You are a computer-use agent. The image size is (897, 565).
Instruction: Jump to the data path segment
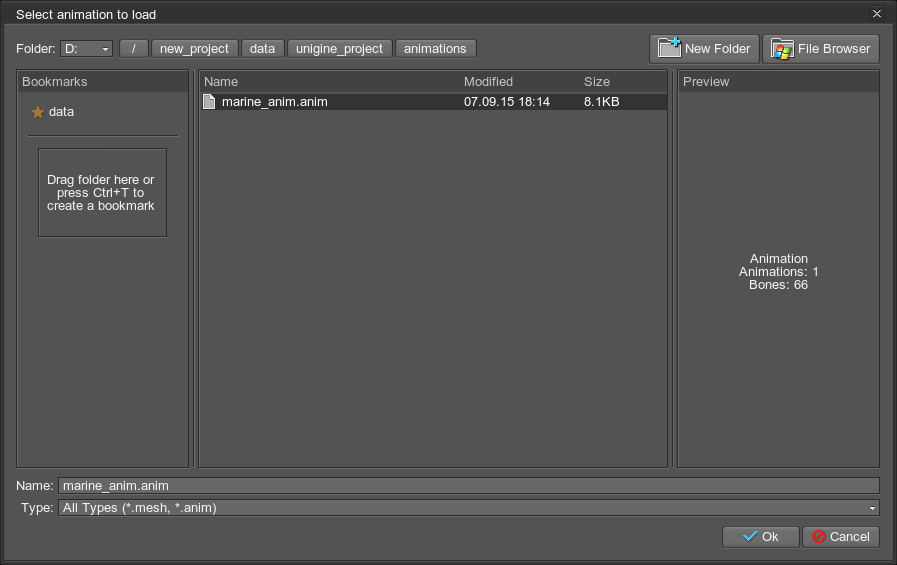pyautogui.click(x=263, y=49)
